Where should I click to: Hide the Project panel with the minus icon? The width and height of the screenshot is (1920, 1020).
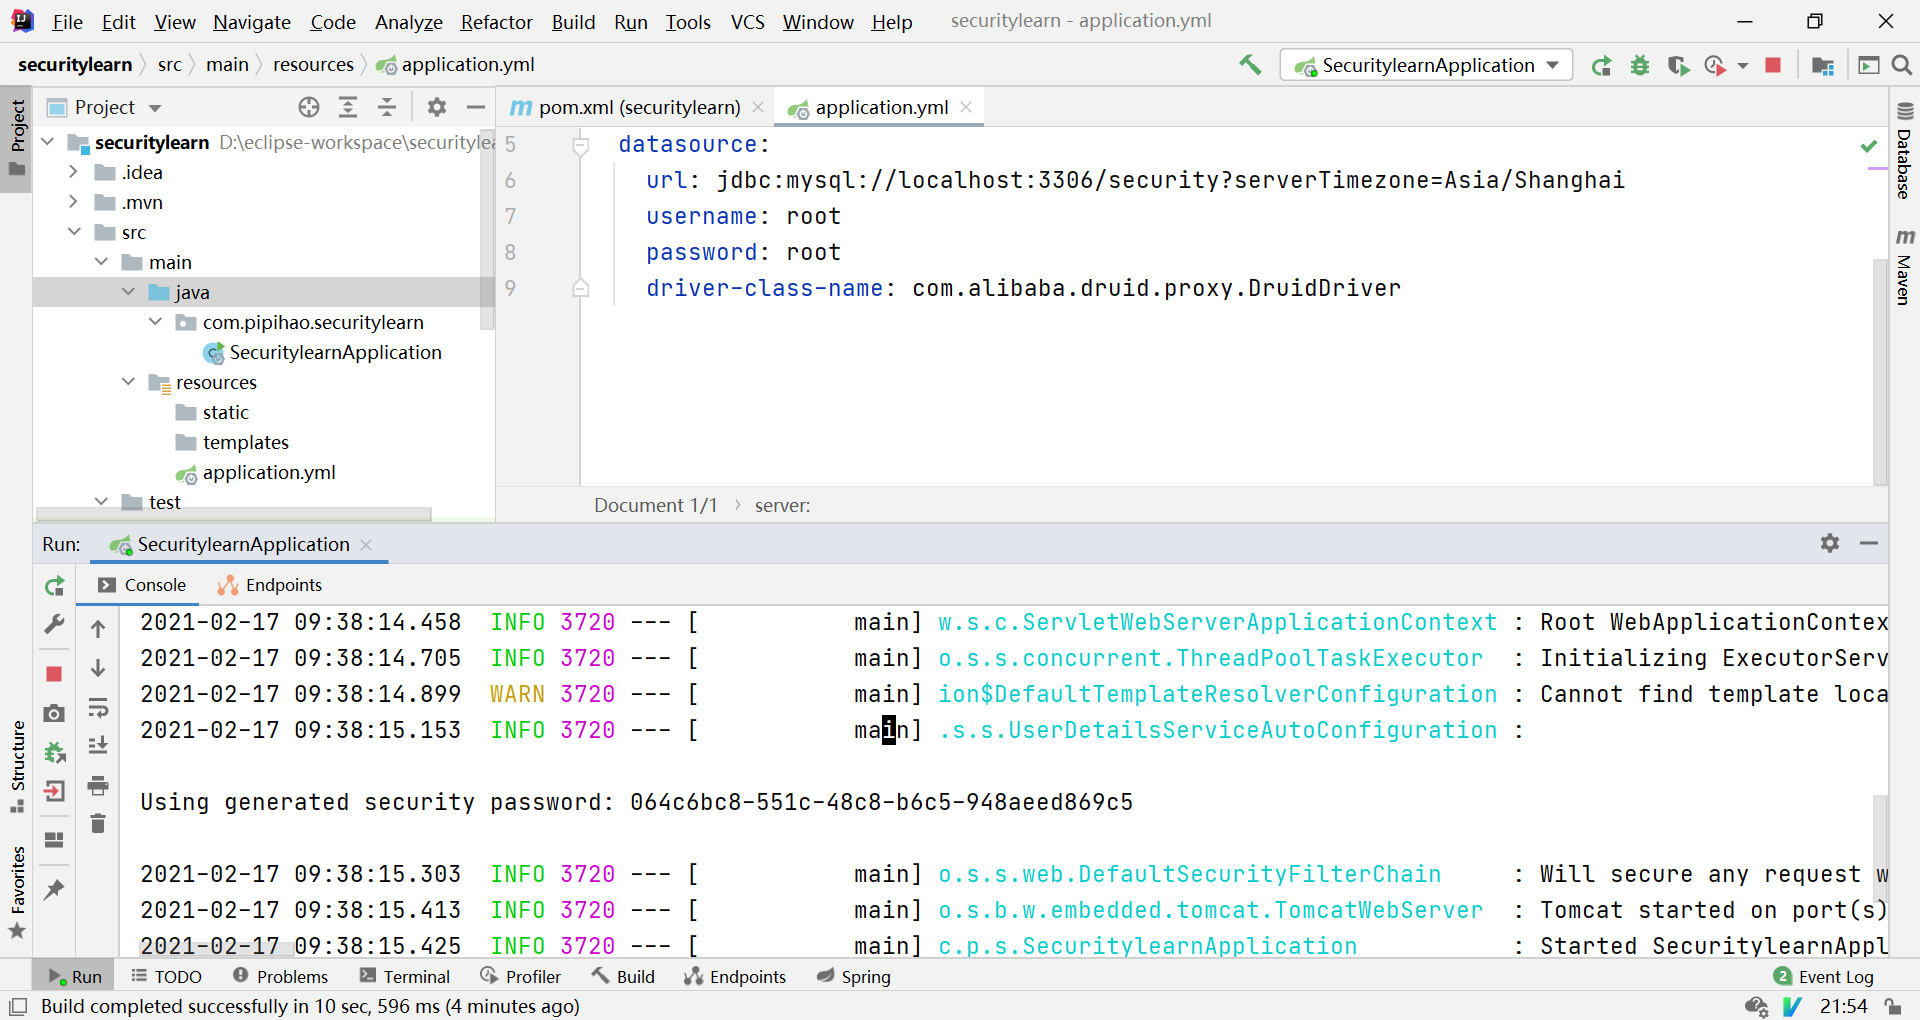tap(476, 107)
